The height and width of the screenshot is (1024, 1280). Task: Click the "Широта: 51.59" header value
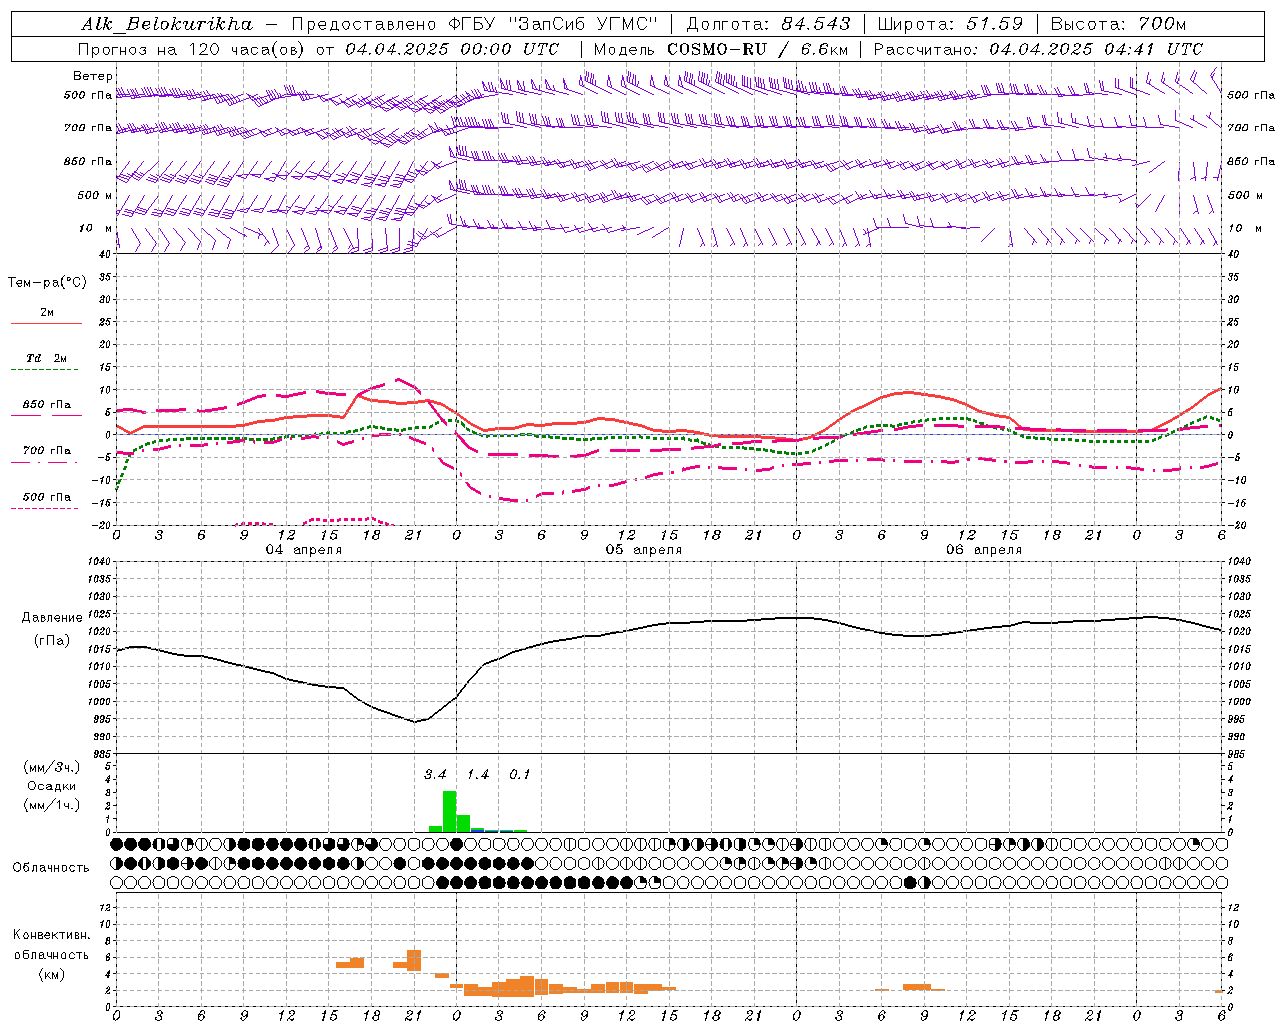click(949, 24)
